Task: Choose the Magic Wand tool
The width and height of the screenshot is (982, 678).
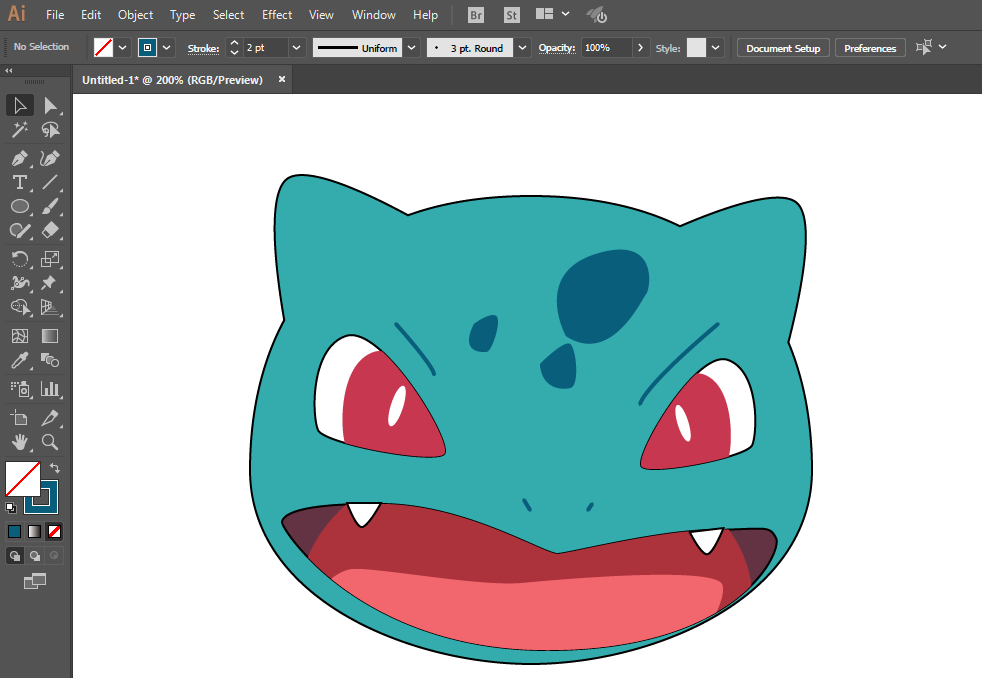Action: (19, 130)
